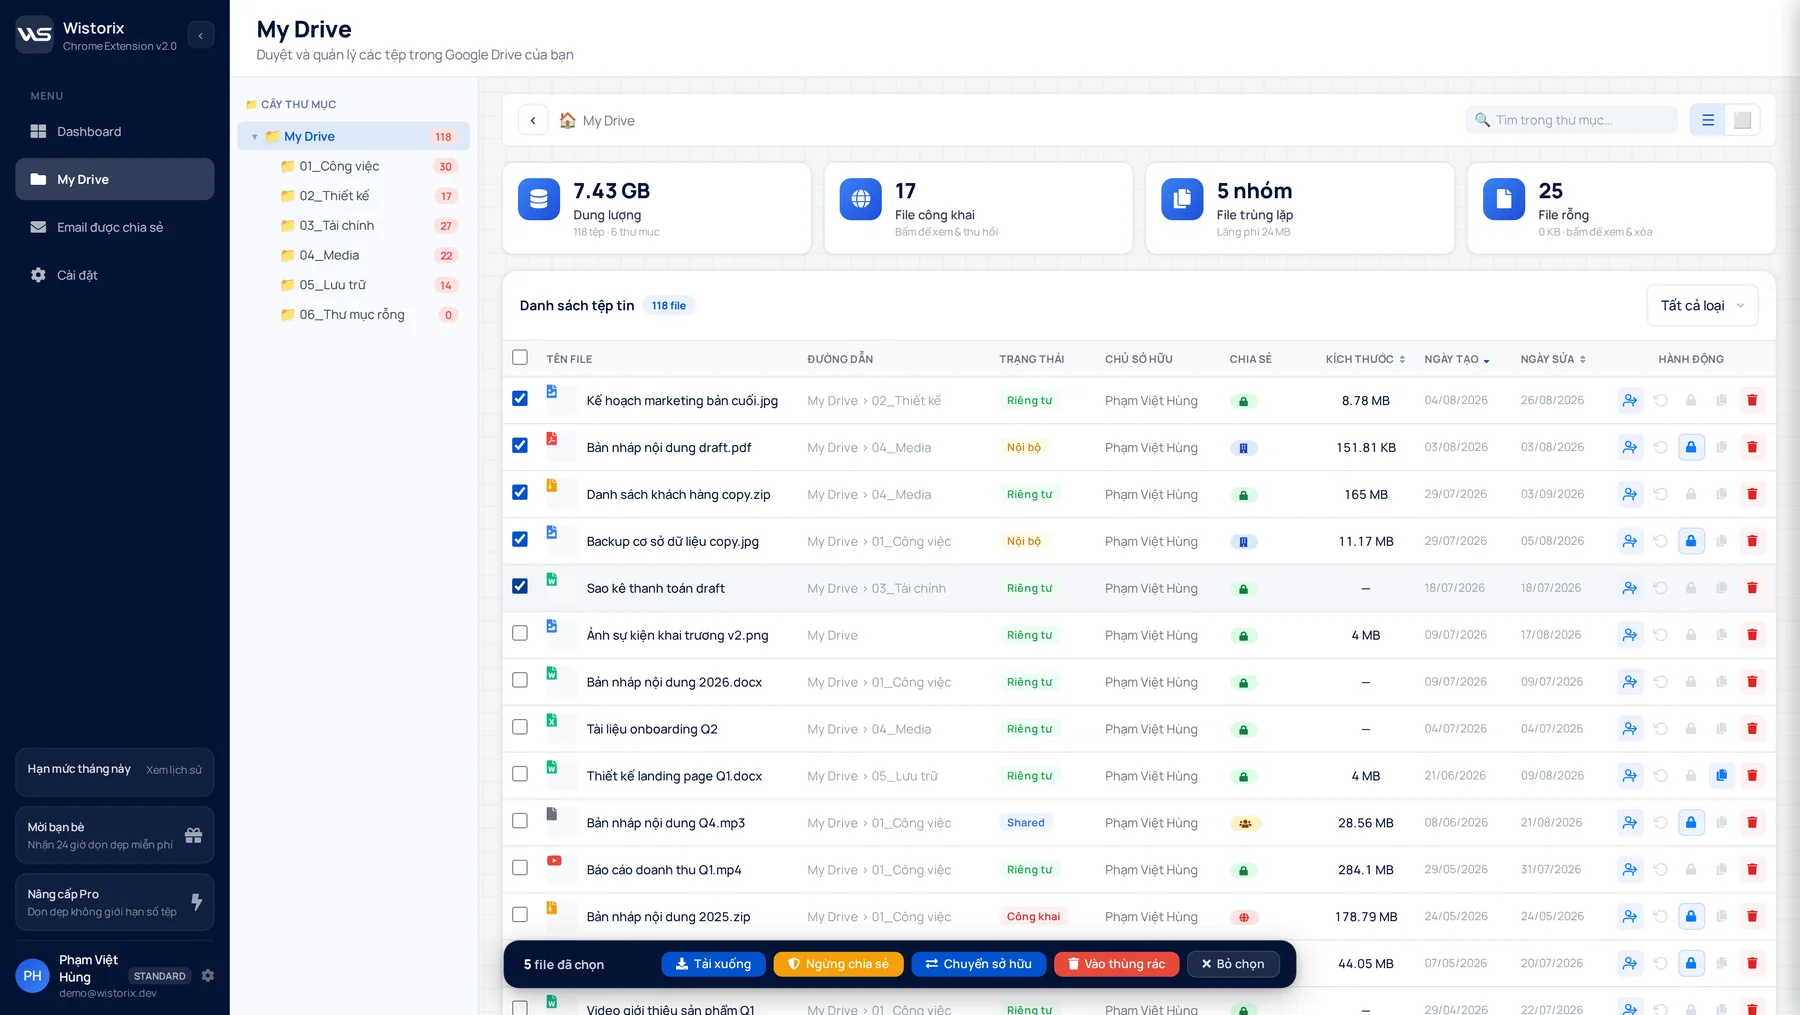The image size is (1800, 1015).
Task: Check the Báo cáo doanh thu Q1.mp4 checkbox
Action: [x=520, y=868]
